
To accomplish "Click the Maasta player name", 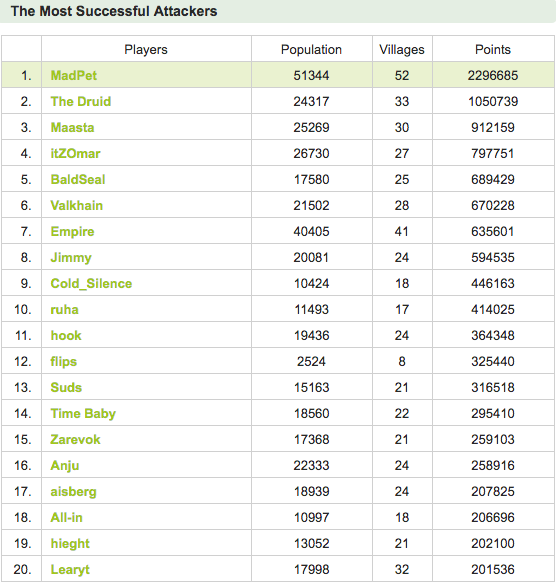I will (x=72, y=127).
